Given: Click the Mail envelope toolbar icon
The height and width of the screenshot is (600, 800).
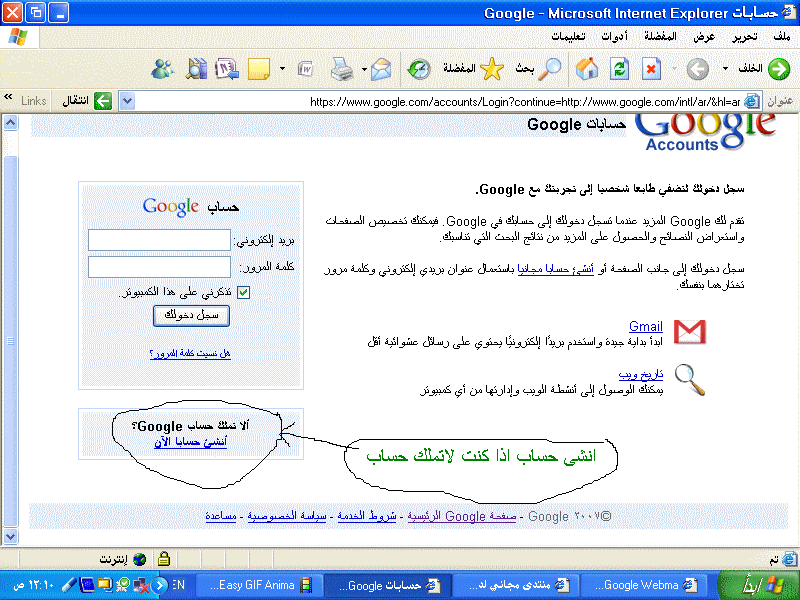Looking at the screenshot, I should tap(381, 69).
